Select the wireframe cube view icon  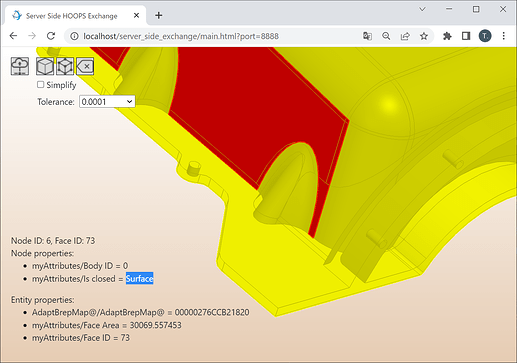(65, 66)
